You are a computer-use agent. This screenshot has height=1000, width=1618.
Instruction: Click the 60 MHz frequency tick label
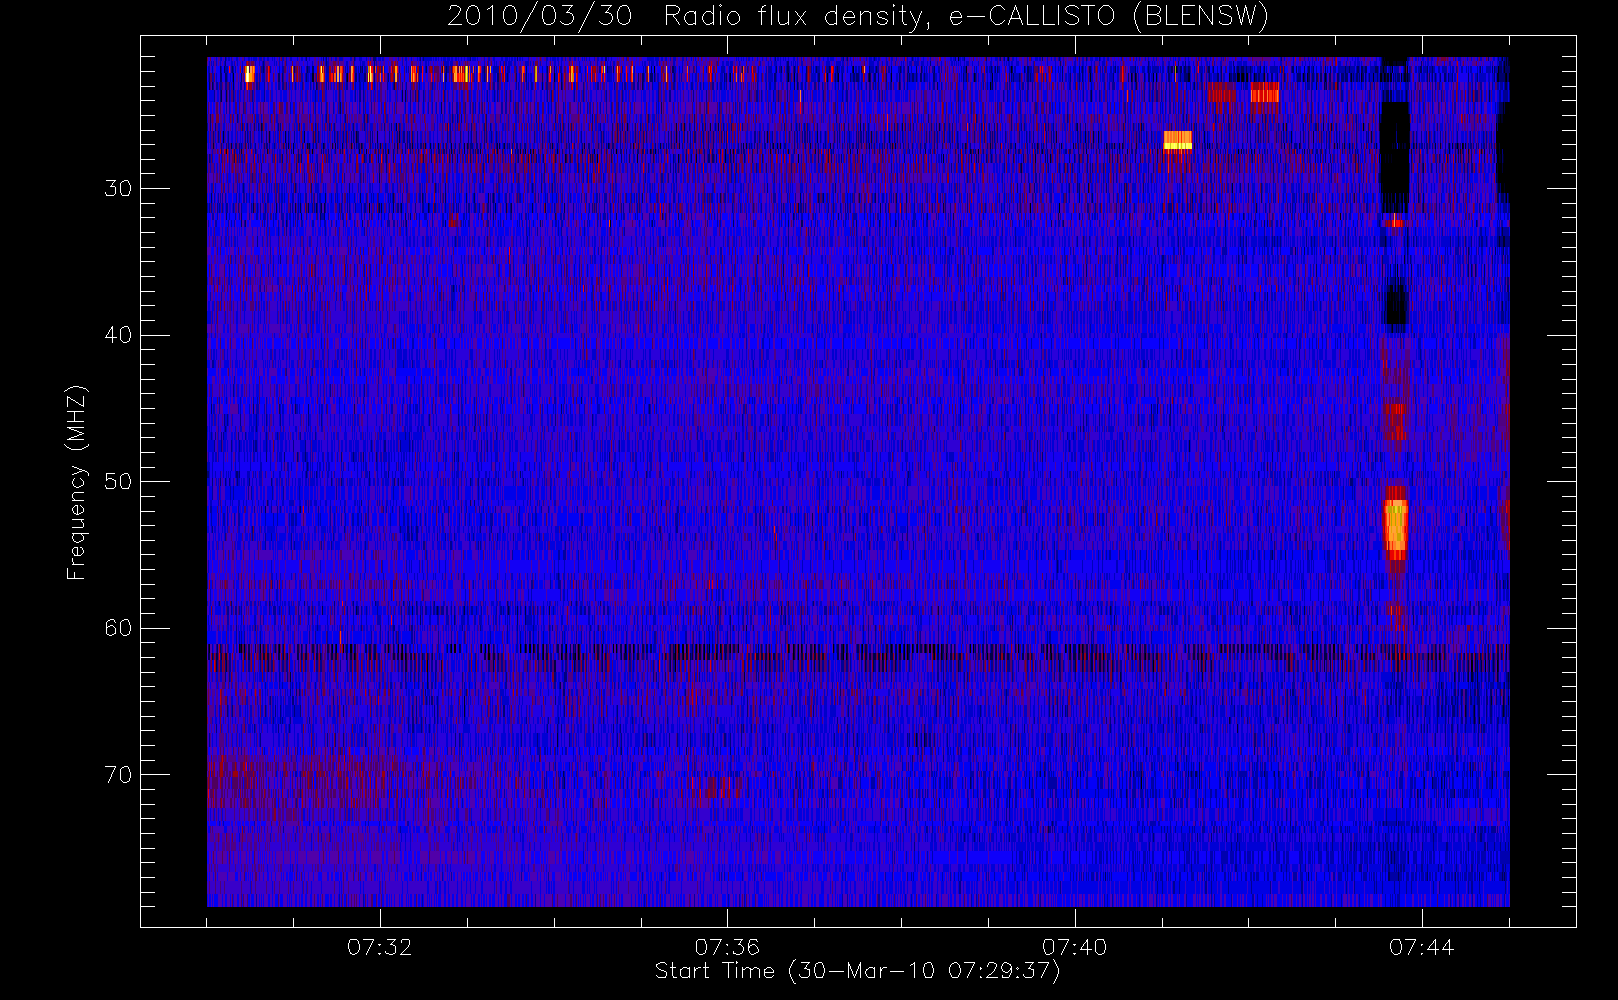pos(118,628)
